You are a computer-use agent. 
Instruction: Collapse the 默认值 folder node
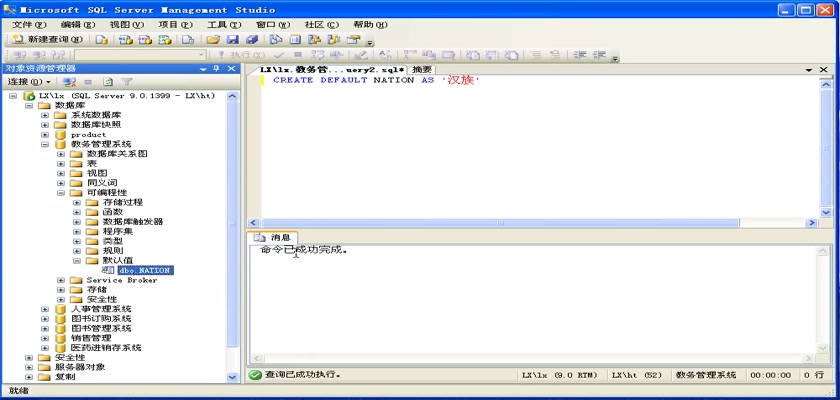(x=77, y=261)
